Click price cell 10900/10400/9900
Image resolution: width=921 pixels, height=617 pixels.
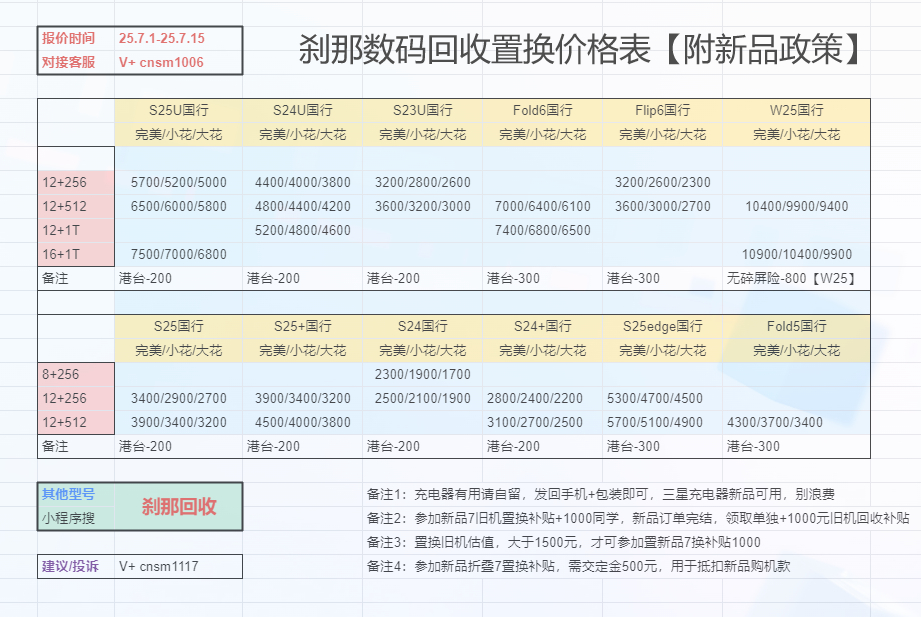pos(796,254)
